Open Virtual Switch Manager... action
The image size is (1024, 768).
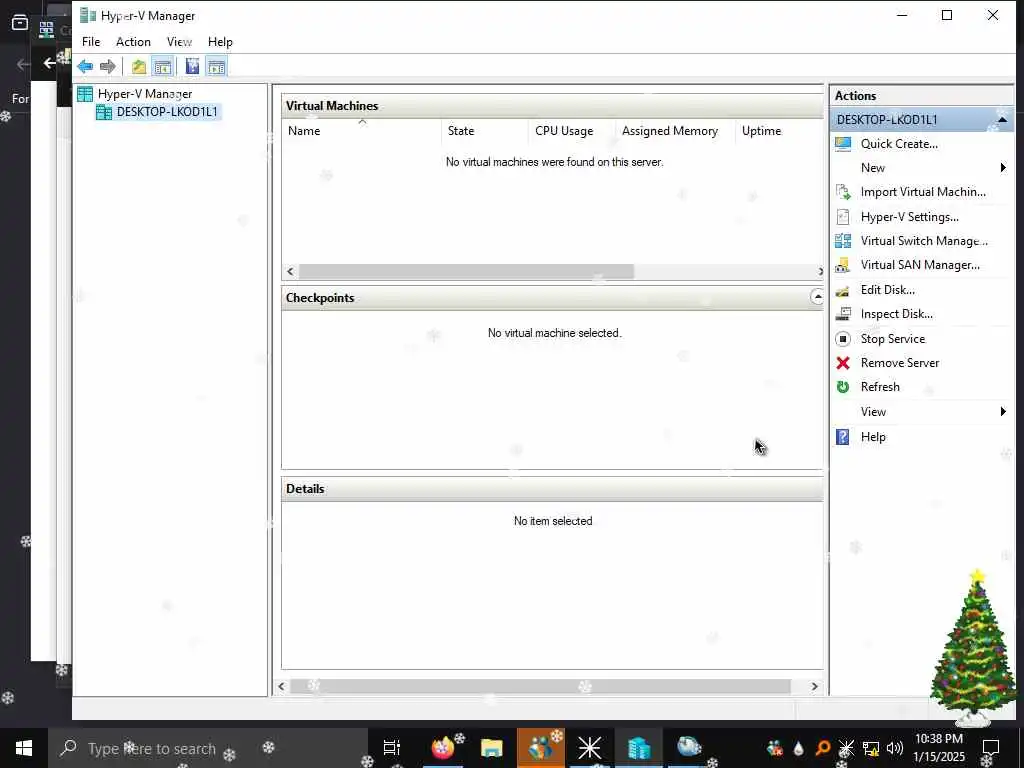[924, 241]
